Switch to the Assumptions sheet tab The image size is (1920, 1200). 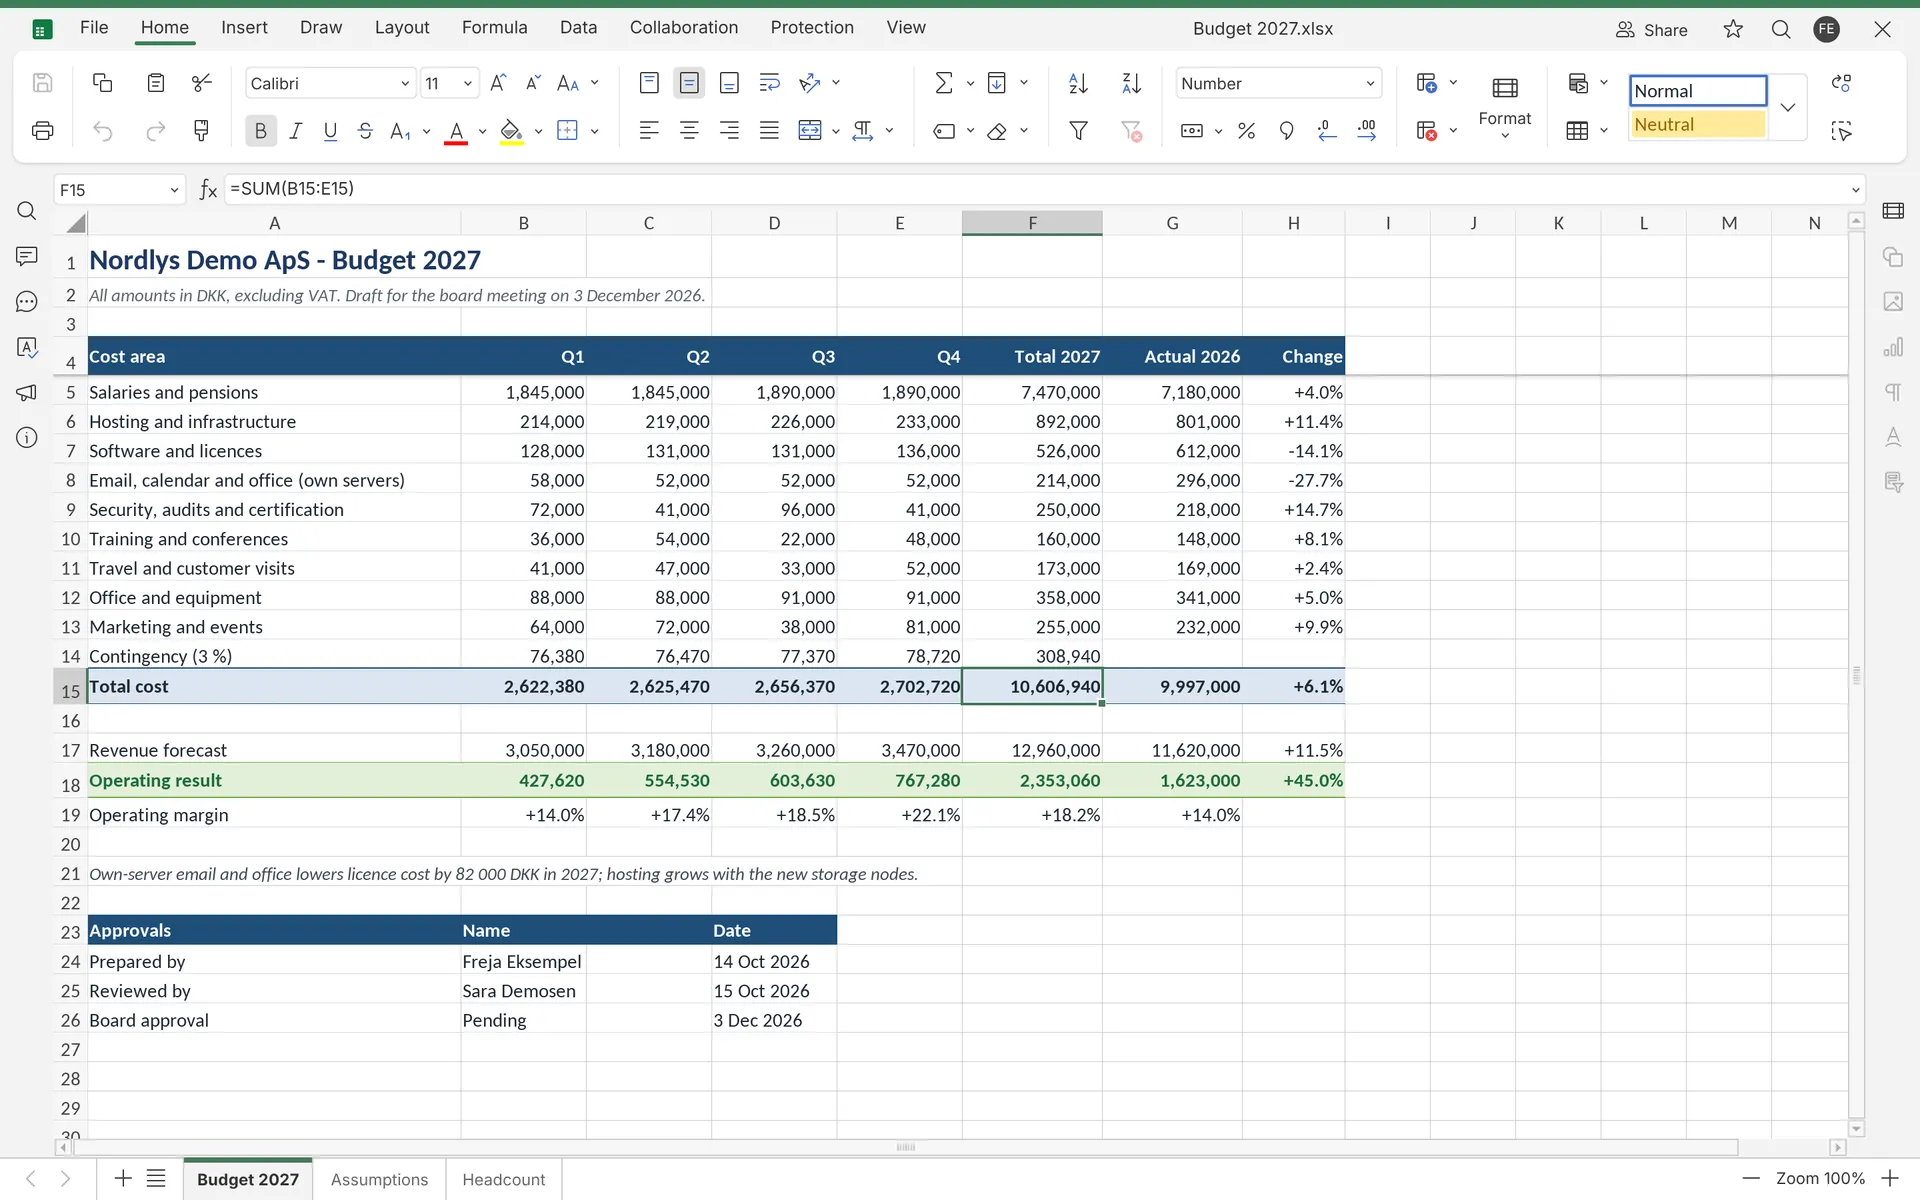coord(379,1180)
